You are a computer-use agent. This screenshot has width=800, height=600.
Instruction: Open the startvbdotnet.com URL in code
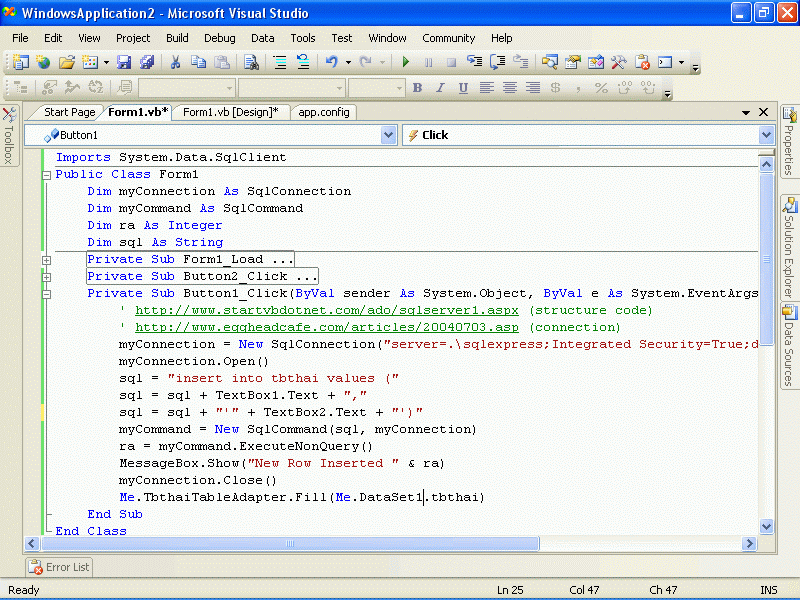coord(327,310)
